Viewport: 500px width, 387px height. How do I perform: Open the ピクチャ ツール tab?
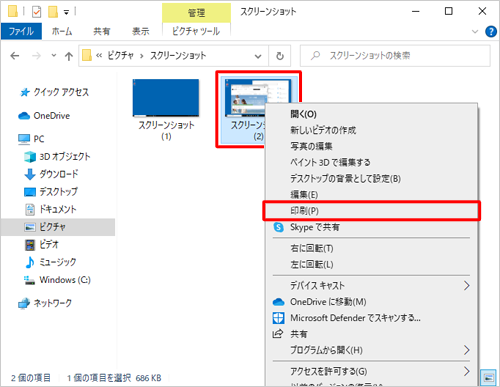point(196,31)
